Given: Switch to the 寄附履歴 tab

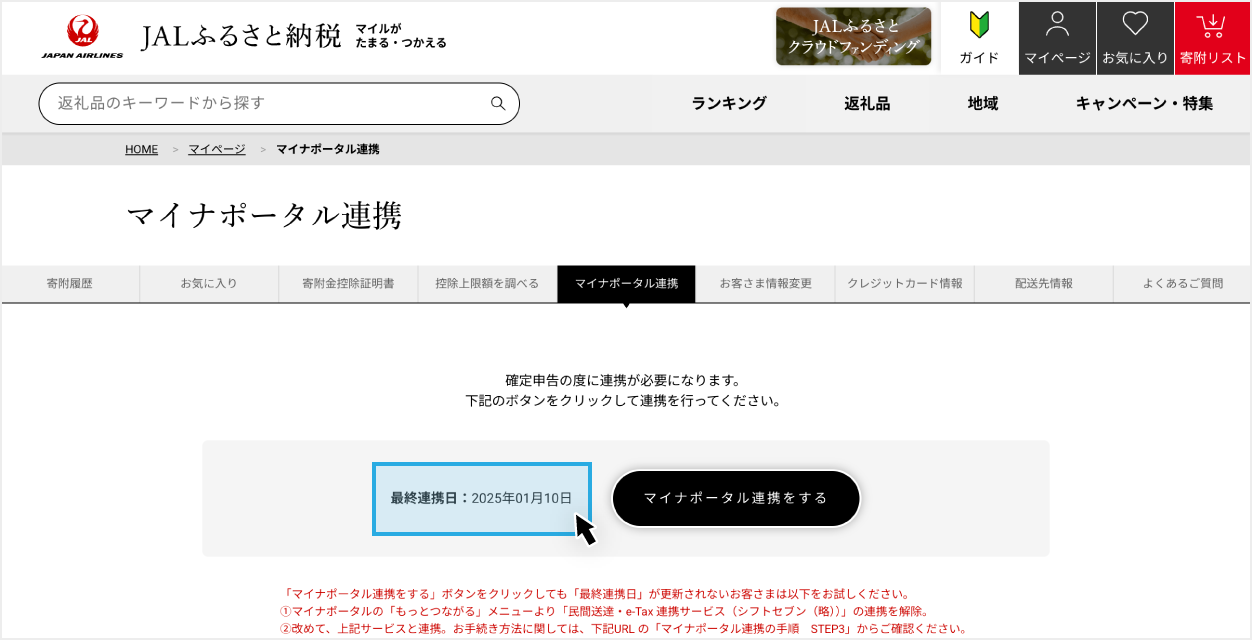Looking at the screenshot, I should [x=69, y=283].
